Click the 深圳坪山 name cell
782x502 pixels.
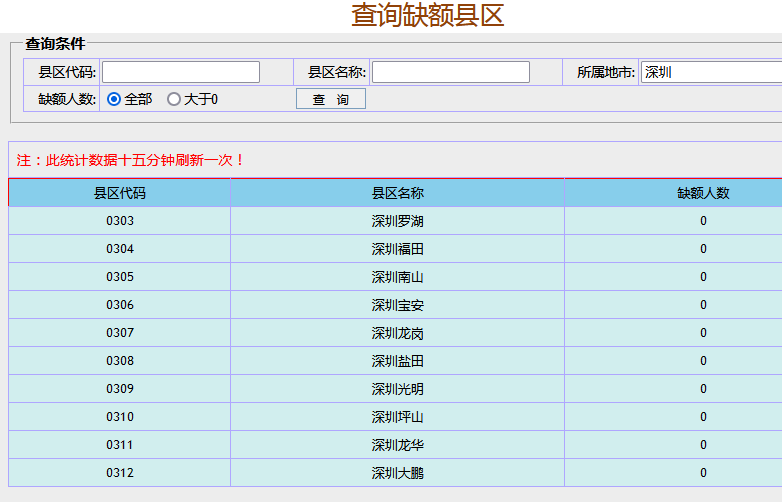click(x=397, y=416)
